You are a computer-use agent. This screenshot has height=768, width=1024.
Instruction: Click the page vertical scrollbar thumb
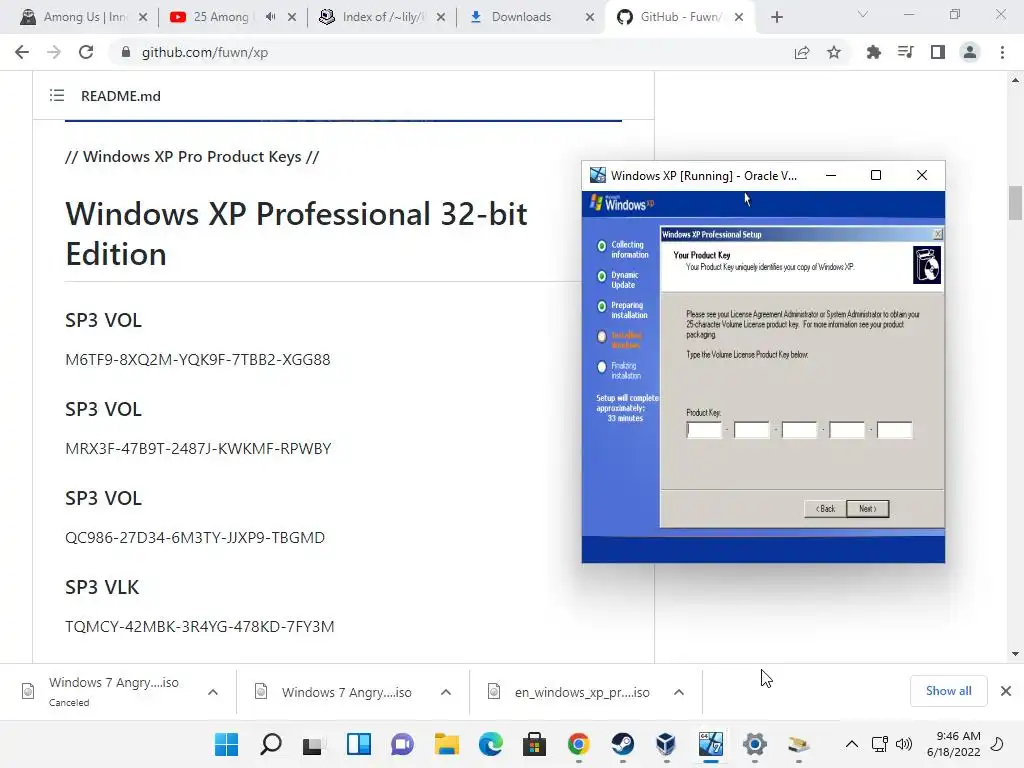[x=1015, y=203]
